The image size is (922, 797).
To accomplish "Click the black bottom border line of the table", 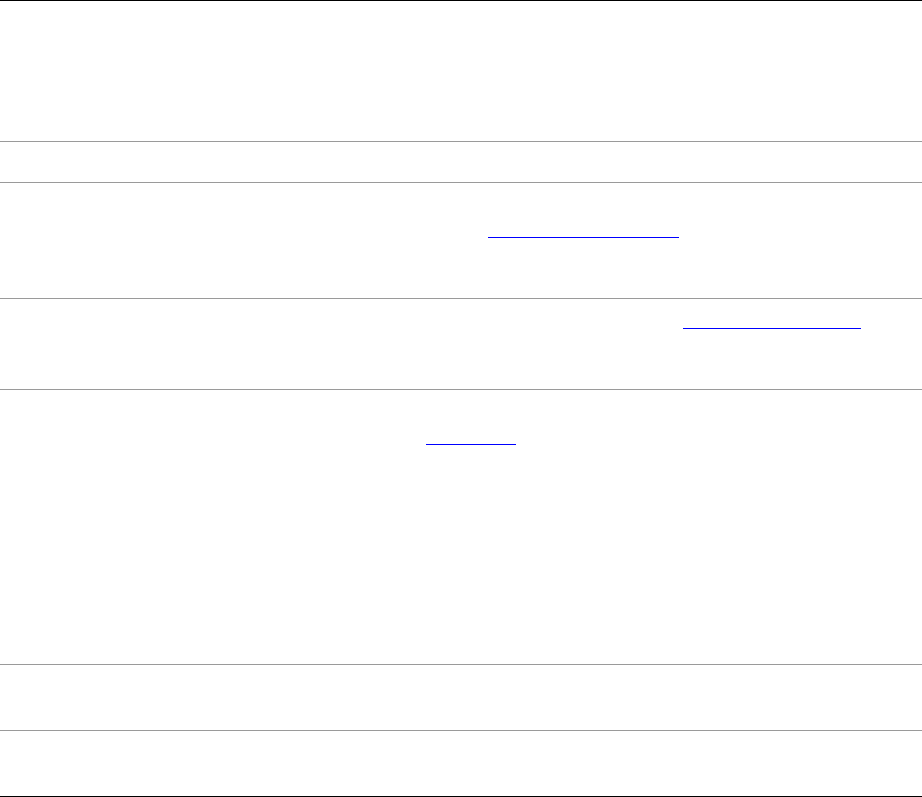I will pyautogui.click(x=460, y=795).
